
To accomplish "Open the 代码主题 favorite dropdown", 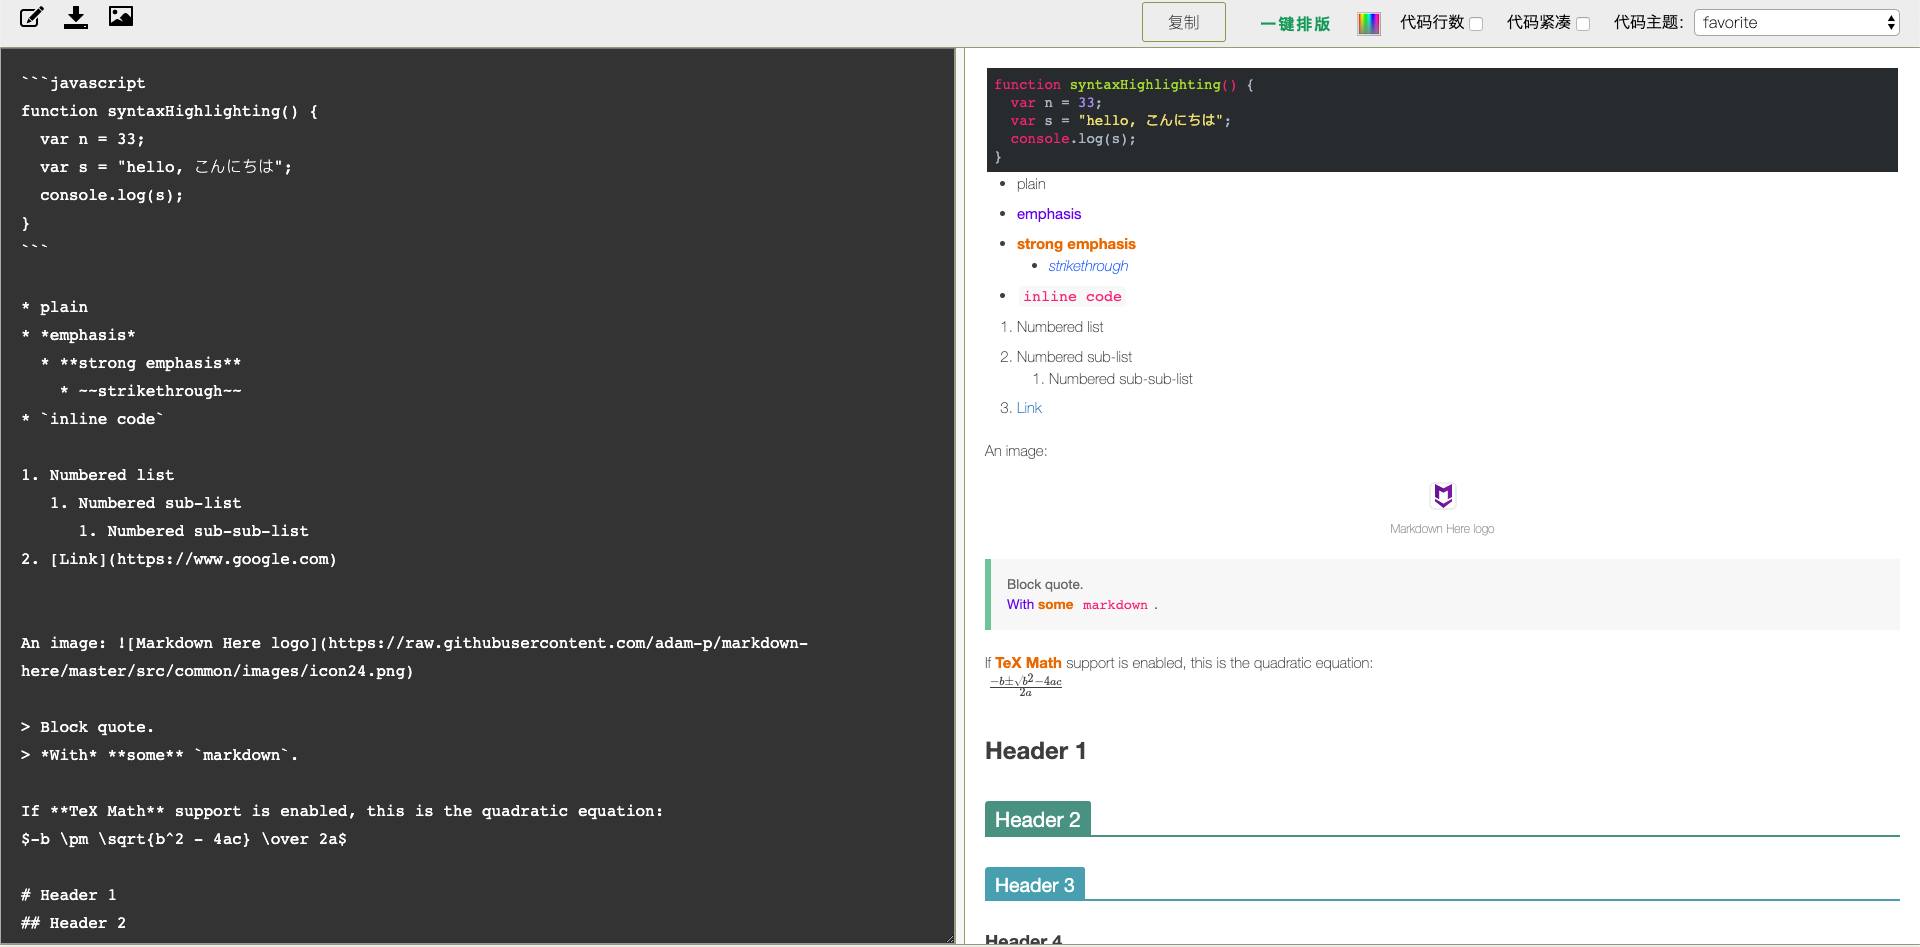I will (x=1796, y=22).
